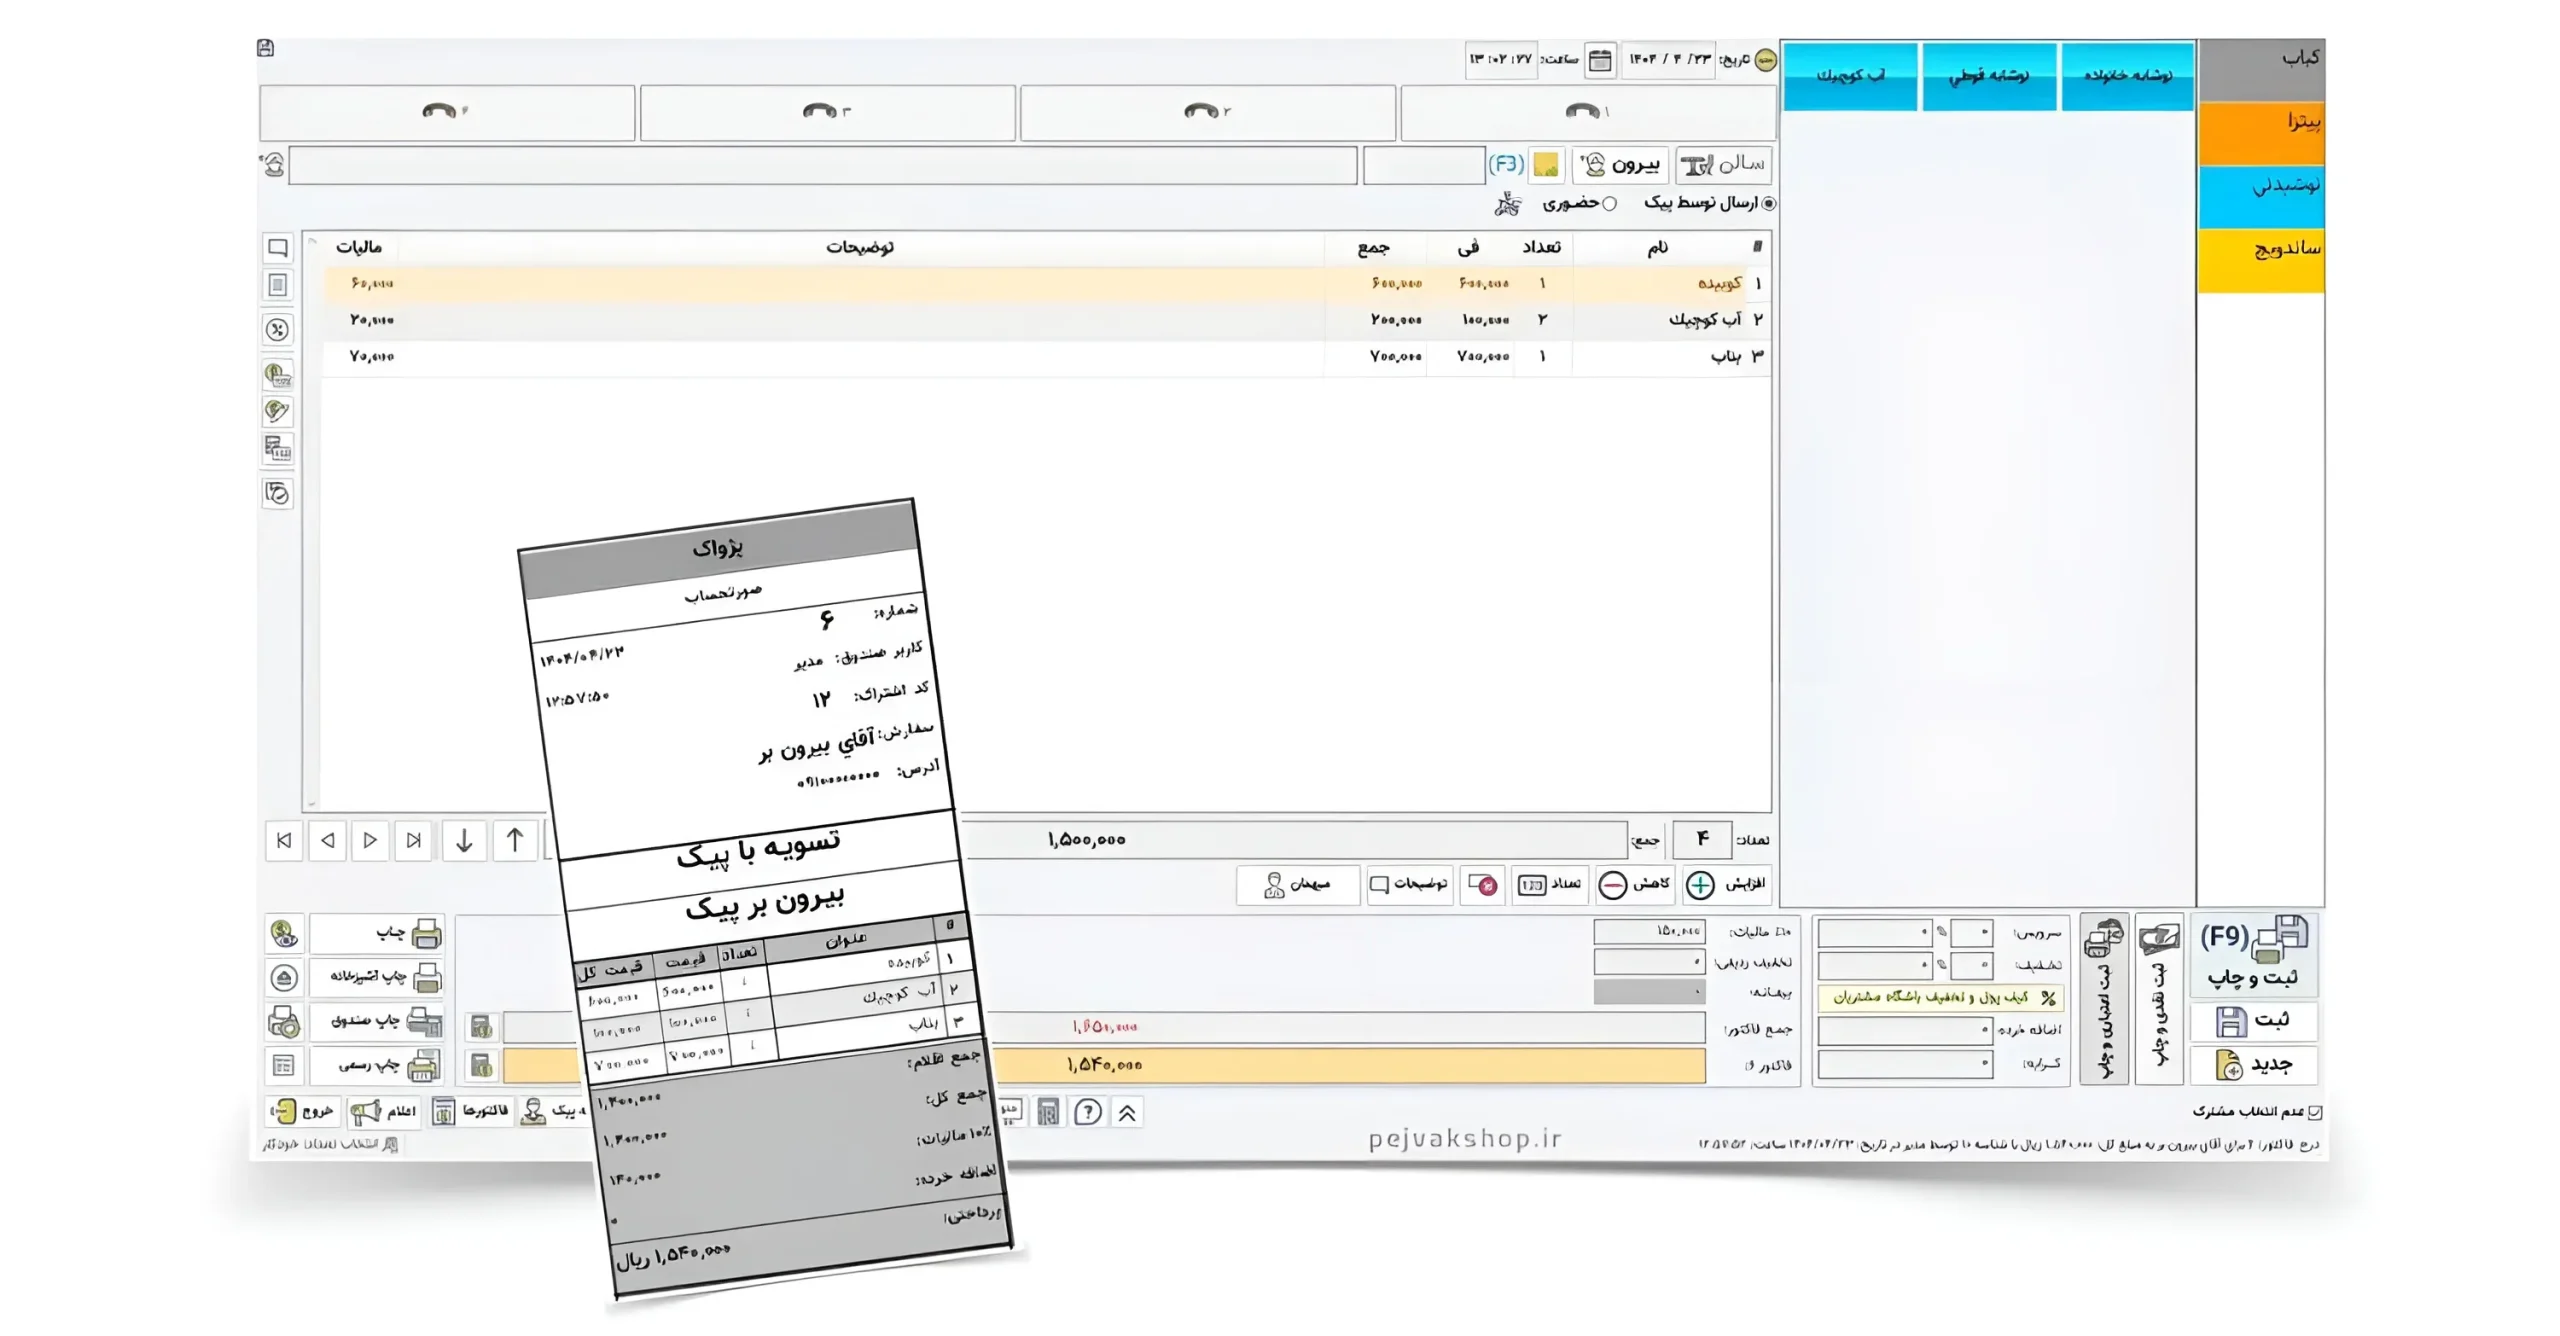Screen dimensions: 2560x1336
Task: Switch order type to سالن
Action: [1723, 165]
